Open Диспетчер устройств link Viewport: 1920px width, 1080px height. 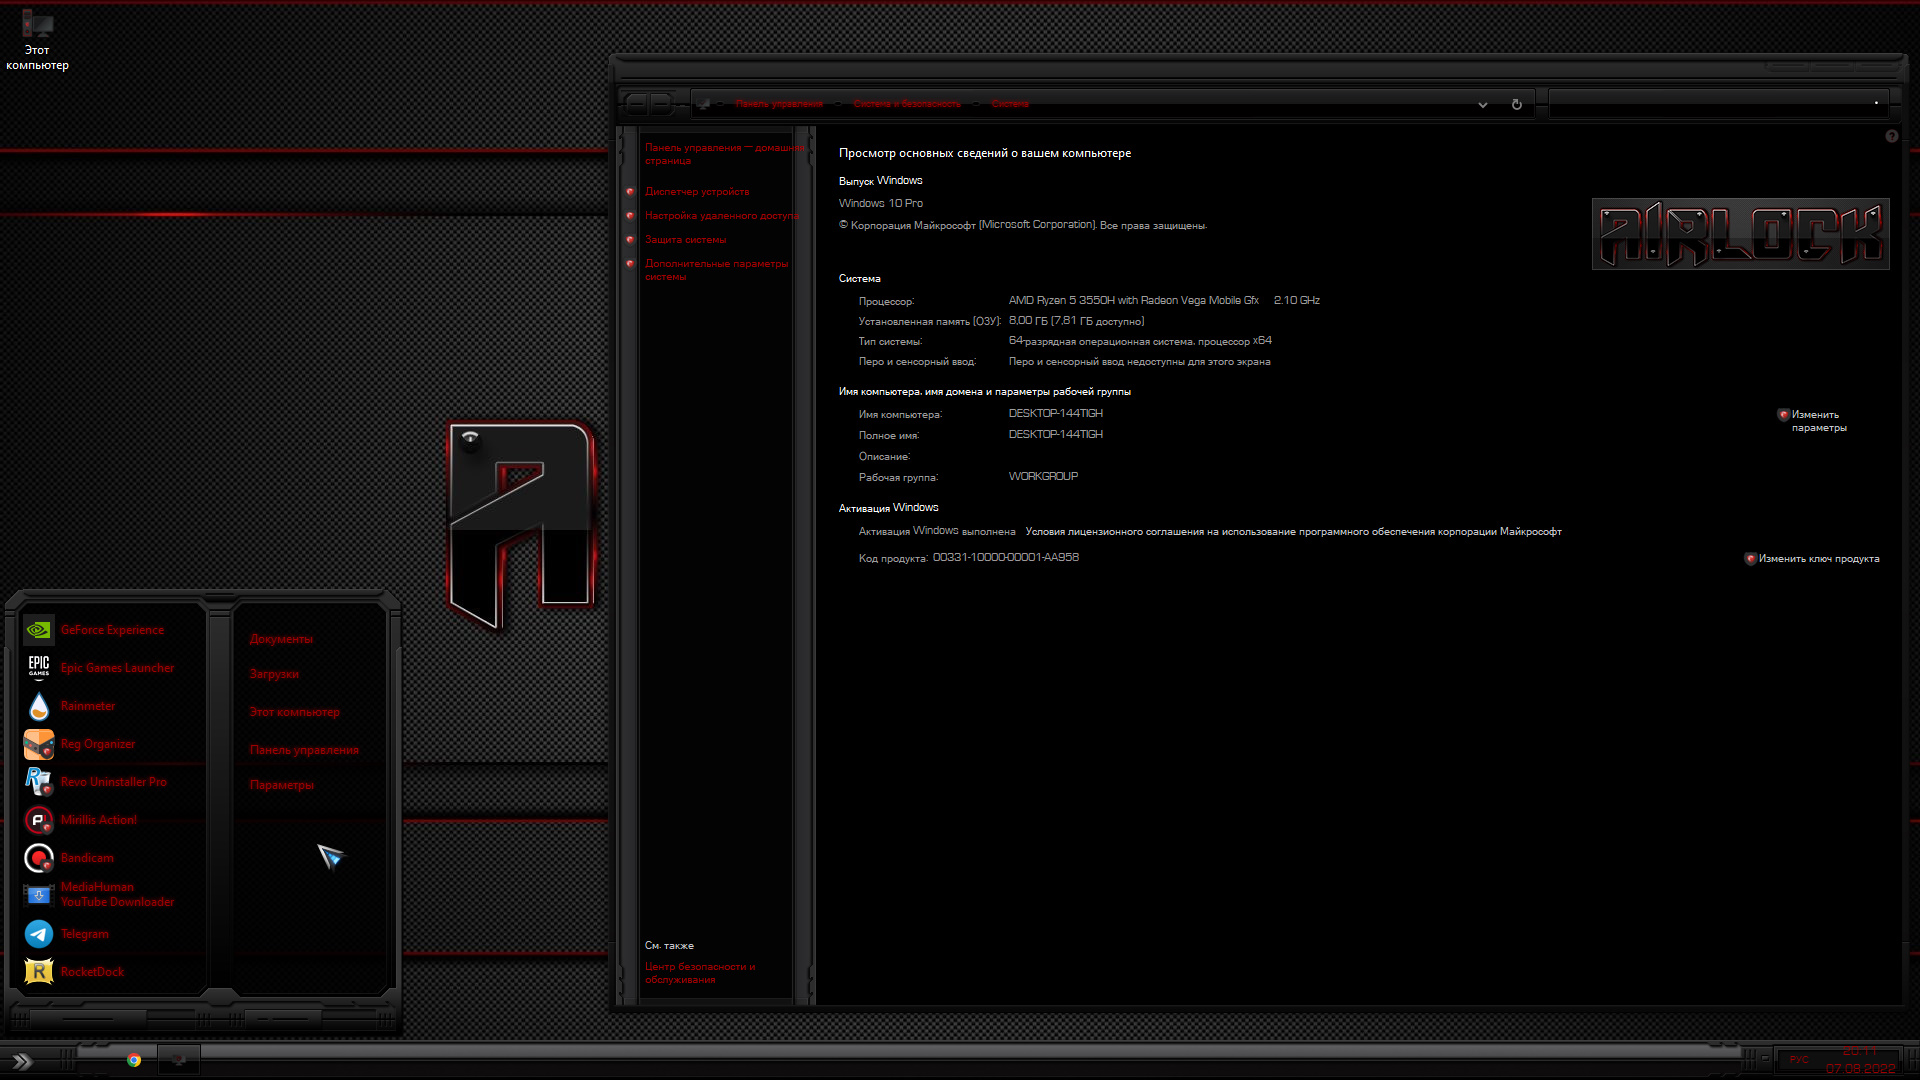click(697, 192)
